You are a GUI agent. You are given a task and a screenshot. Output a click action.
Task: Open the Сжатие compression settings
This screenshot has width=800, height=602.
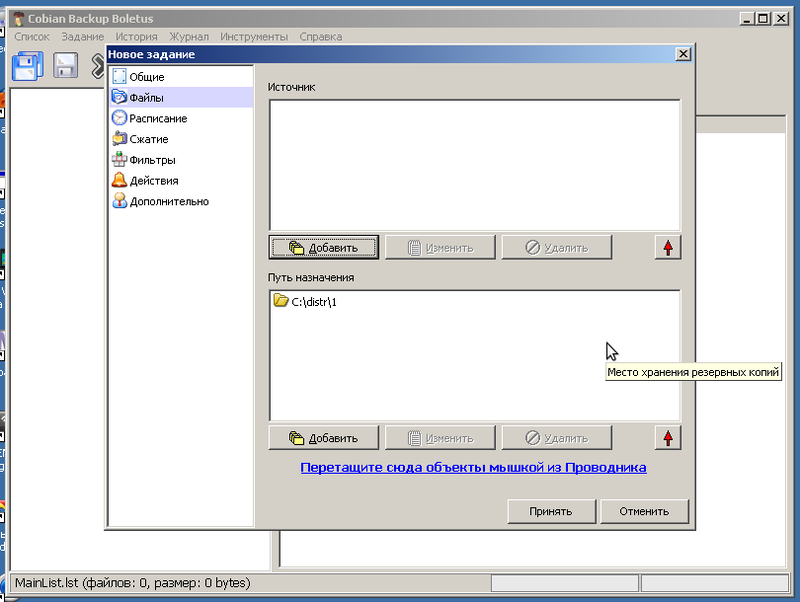coord(148,139)
